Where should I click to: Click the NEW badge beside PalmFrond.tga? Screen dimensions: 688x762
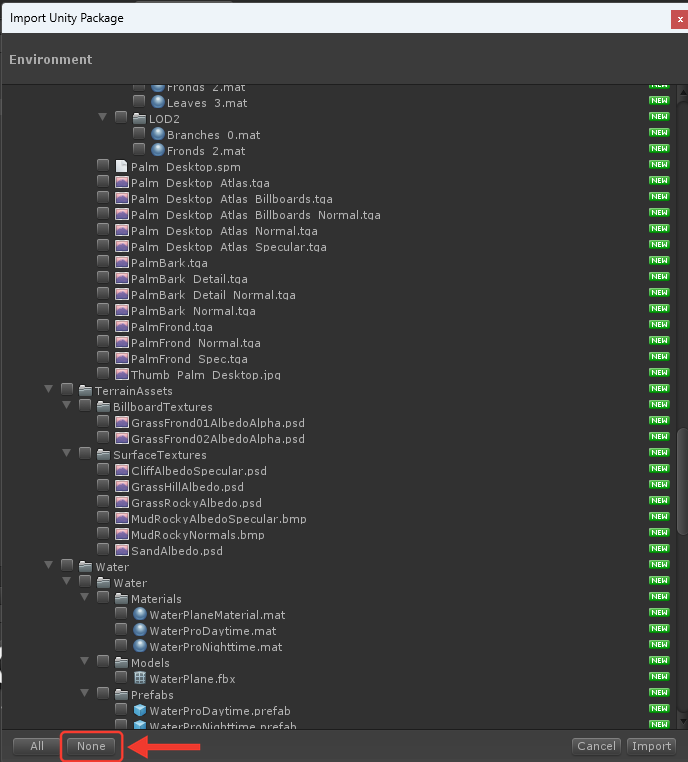coord(659,325)
